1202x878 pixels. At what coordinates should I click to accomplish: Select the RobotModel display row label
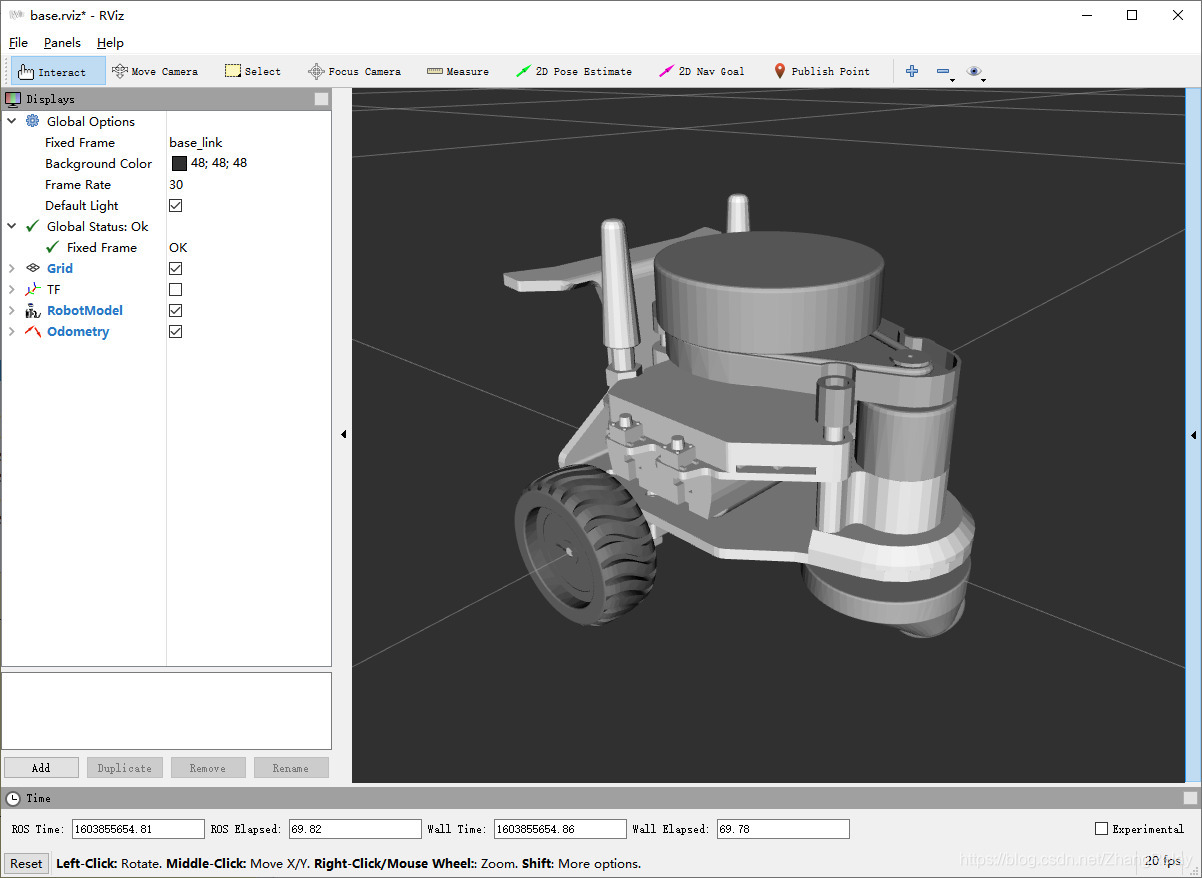click(x=85, y=310)
